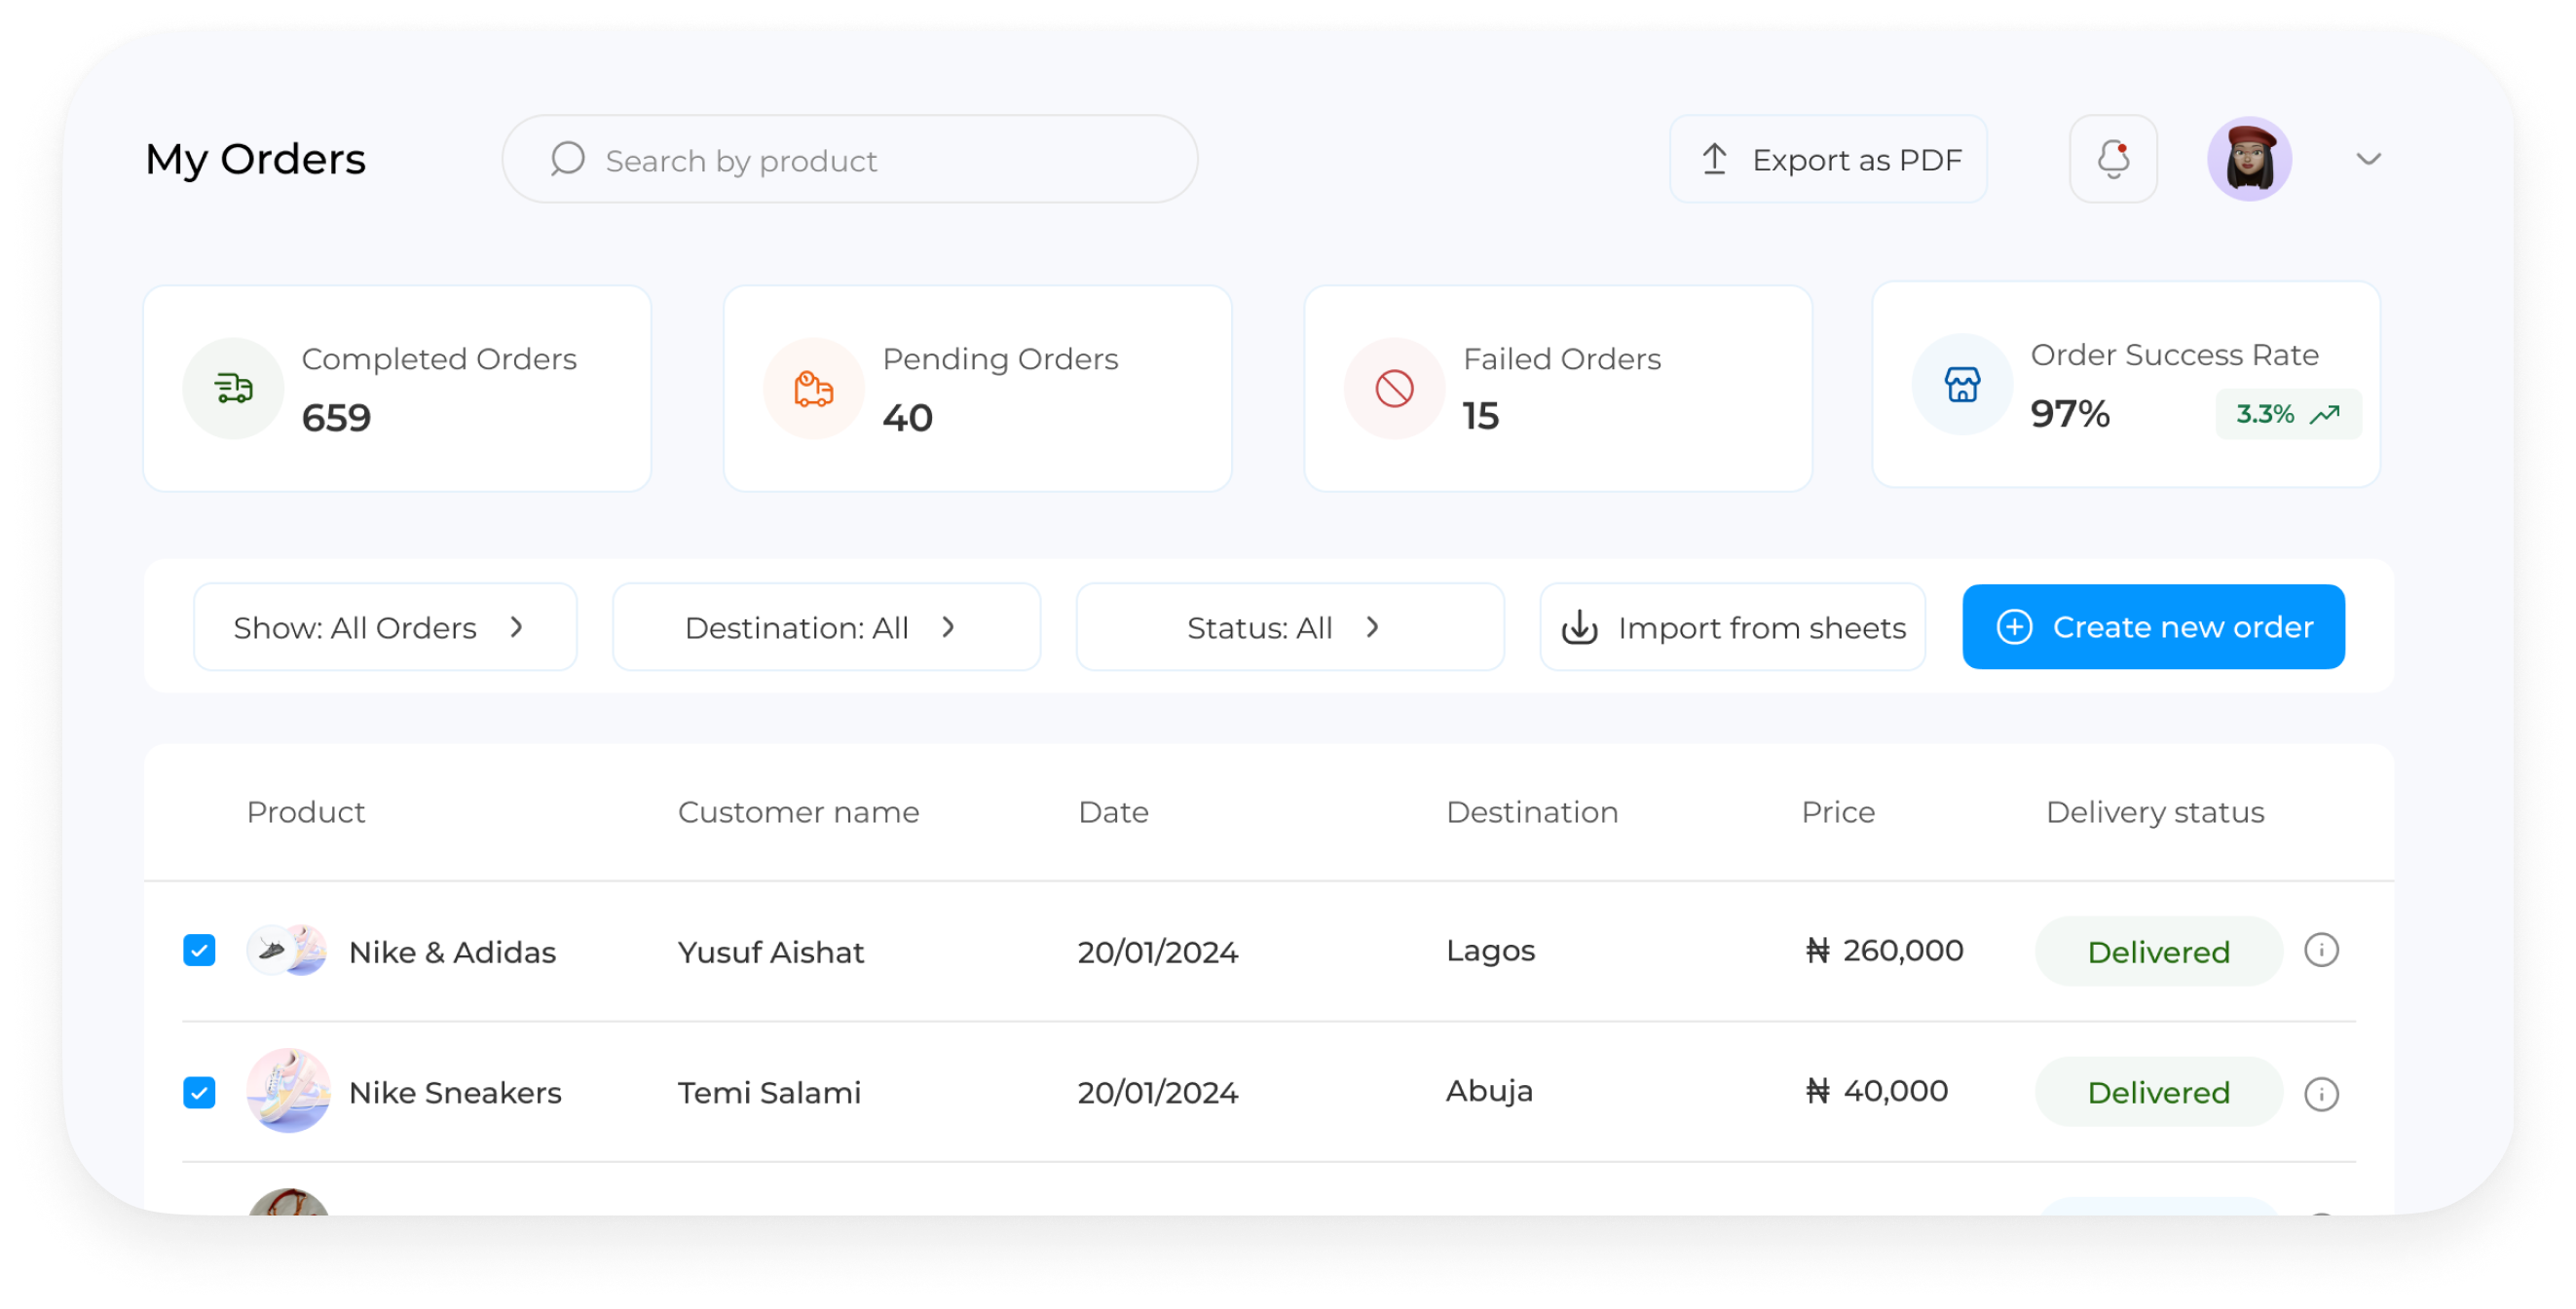Click the Abuja destination cell
Image resolution: width=2576 pixels, height=1309 pixels.
click(1489, 1090)
